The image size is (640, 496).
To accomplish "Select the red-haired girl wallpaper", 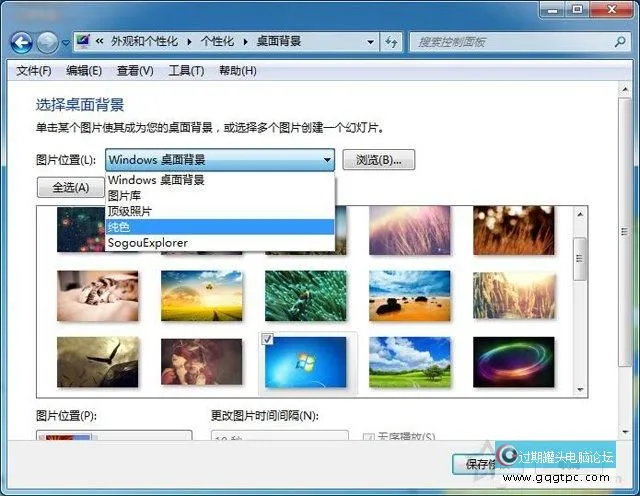I will (202, 362).
